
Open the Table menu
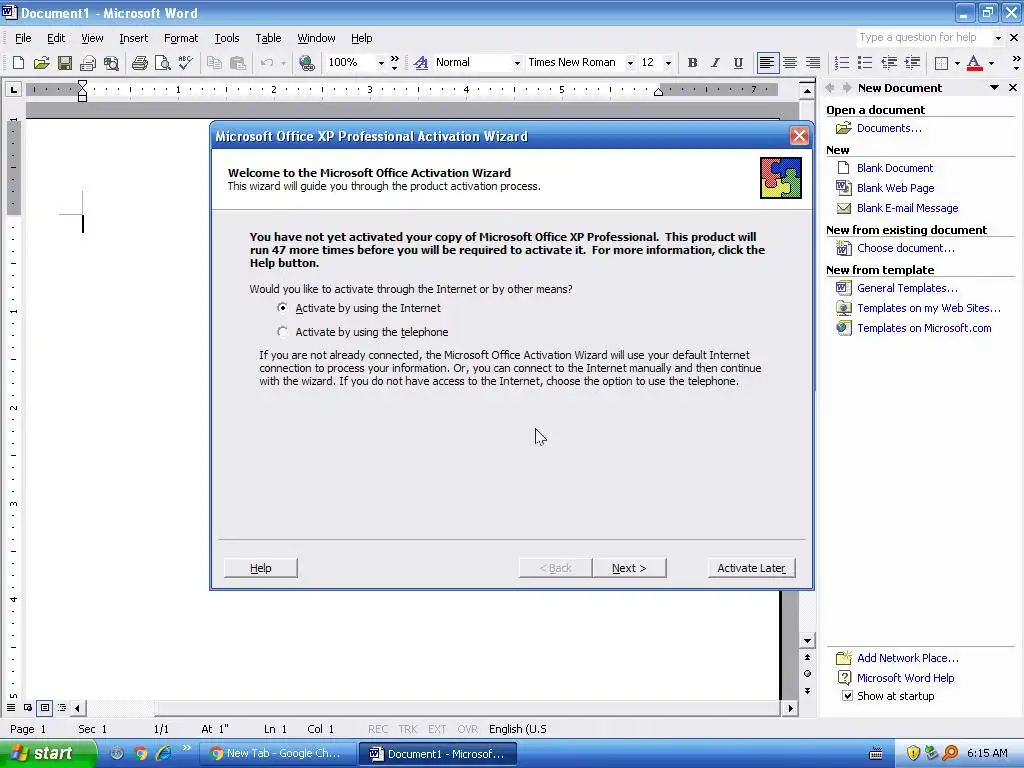[268, 38]
